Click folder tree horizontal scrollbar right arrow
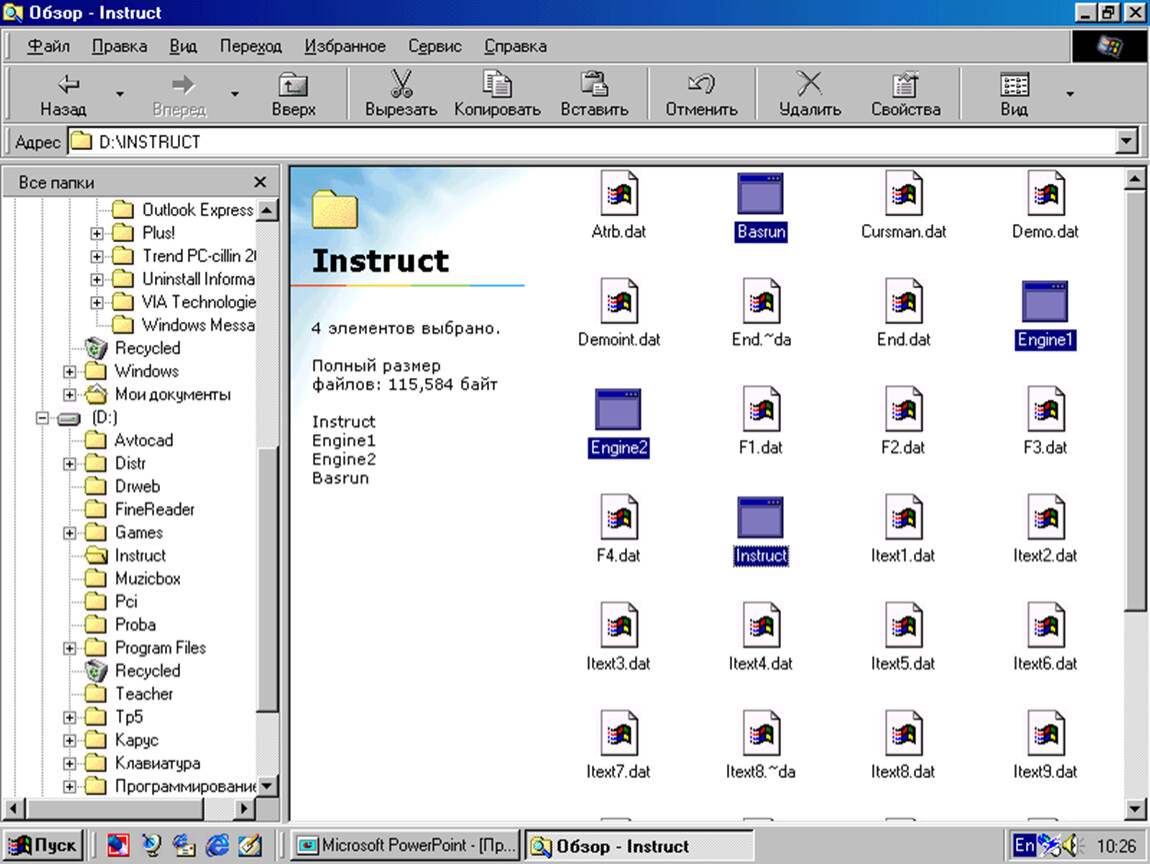The height and width of the screenshot is (864, 1150). [245, 809]
